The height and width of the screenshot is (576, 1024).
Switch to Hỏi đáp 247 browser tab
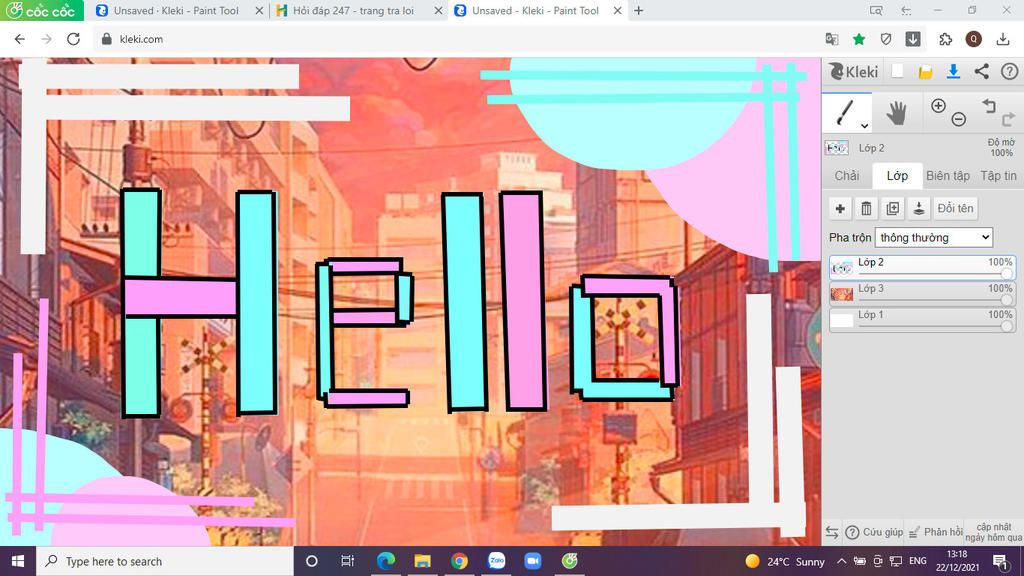point(353,10)
